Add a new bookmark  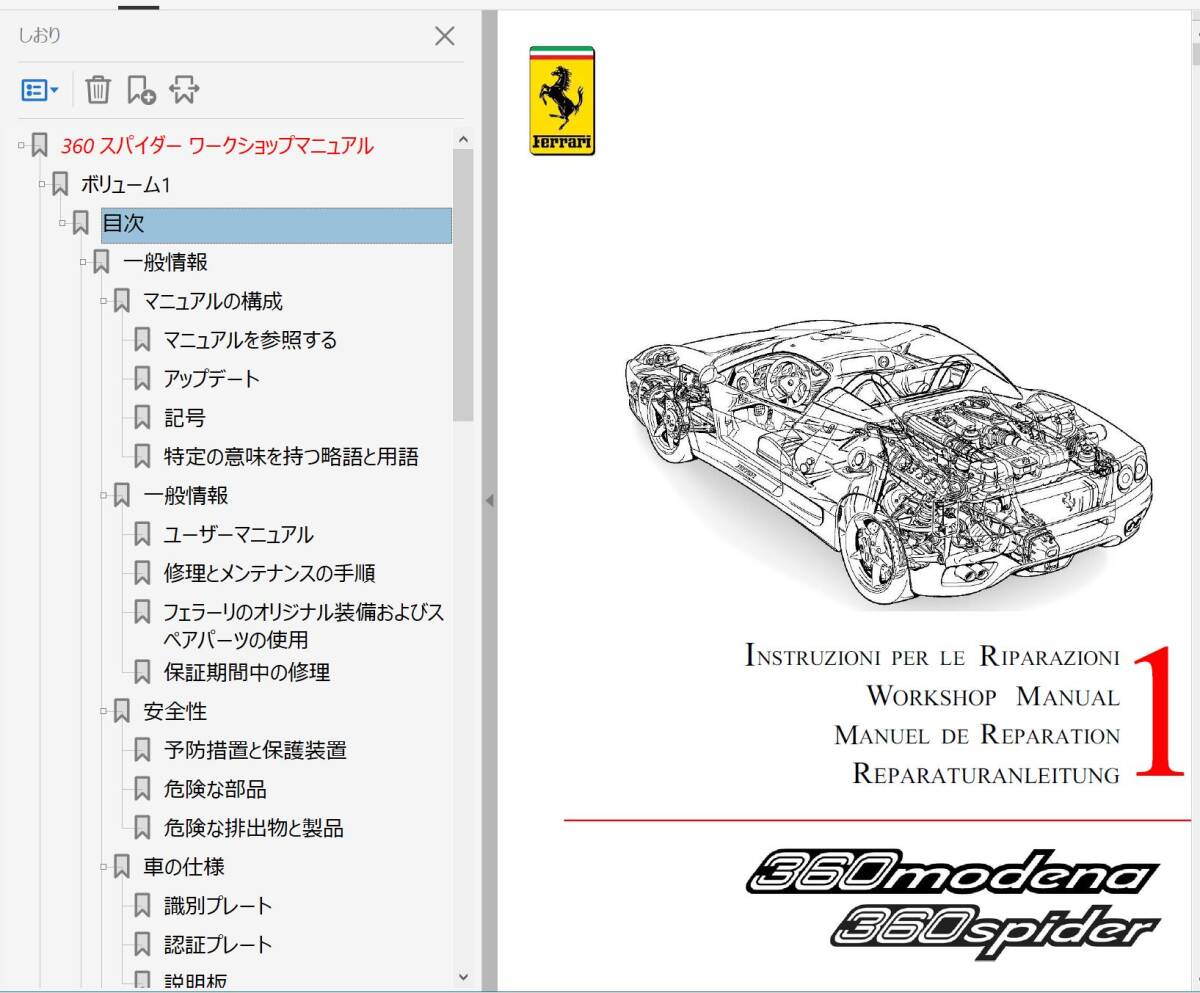point(141,90)
